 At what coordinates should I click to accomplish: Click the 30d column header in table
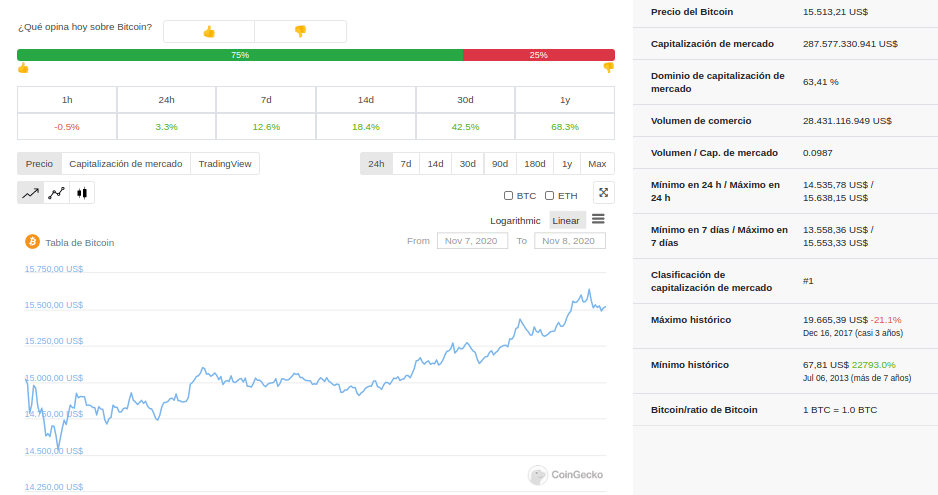[465, 100]
